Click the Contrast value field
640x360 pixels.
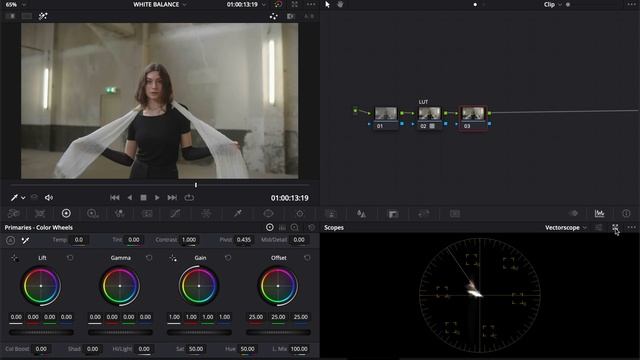click(x=189, y=240)
